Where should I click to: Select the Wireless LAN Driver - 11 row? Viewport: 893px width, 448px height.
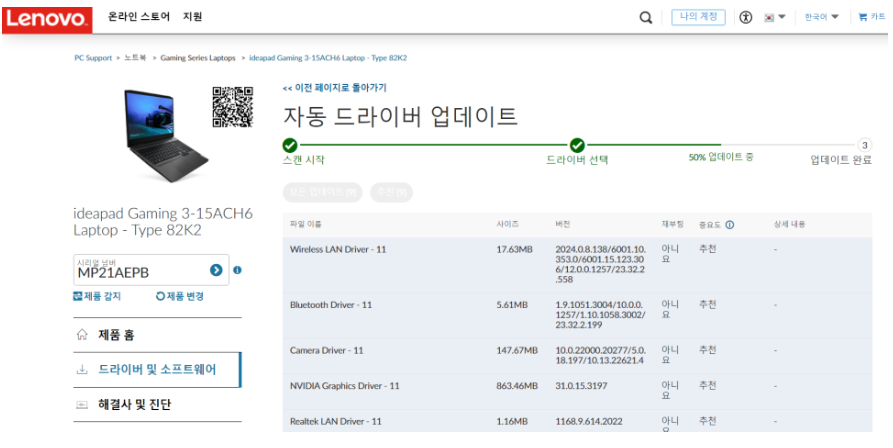point(577,265)
